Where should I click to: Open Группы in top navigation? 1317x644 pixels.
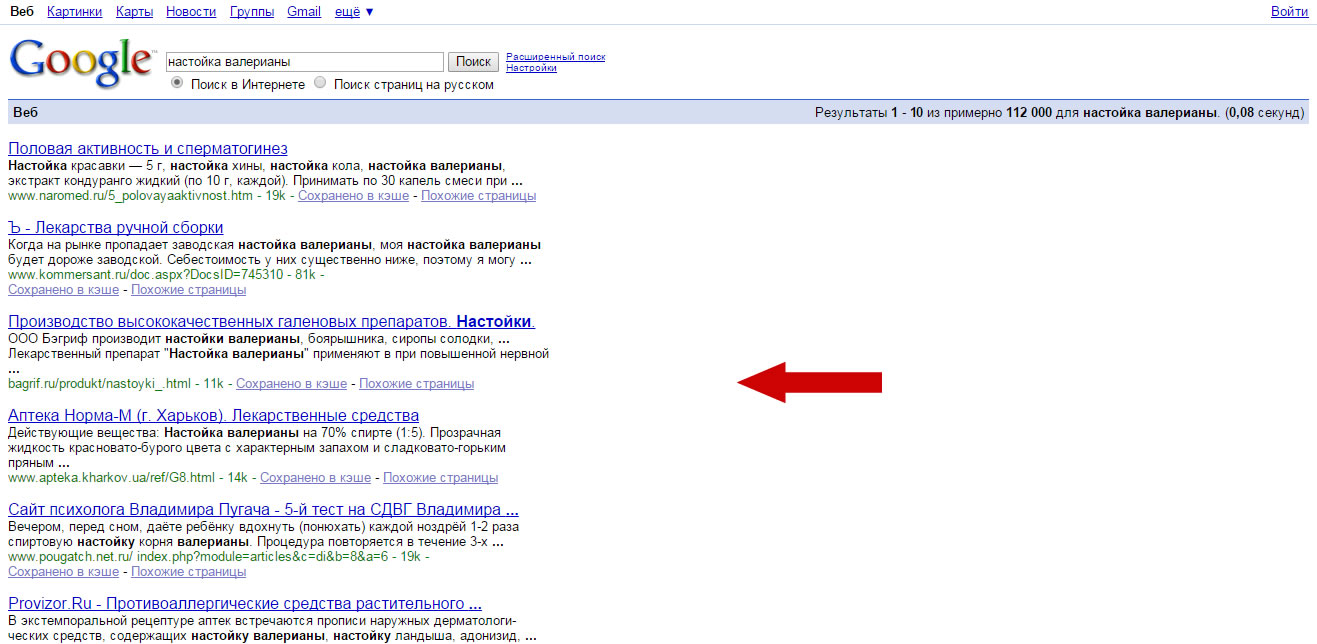[252, 12]
